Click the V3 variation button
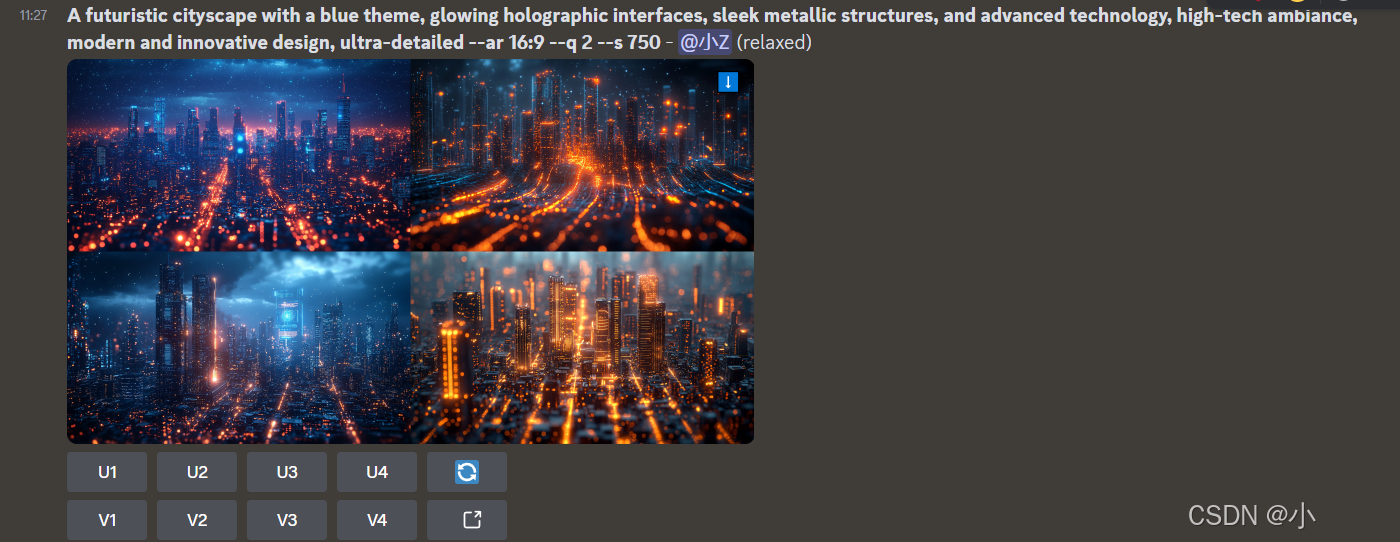 tap(287, 520)
